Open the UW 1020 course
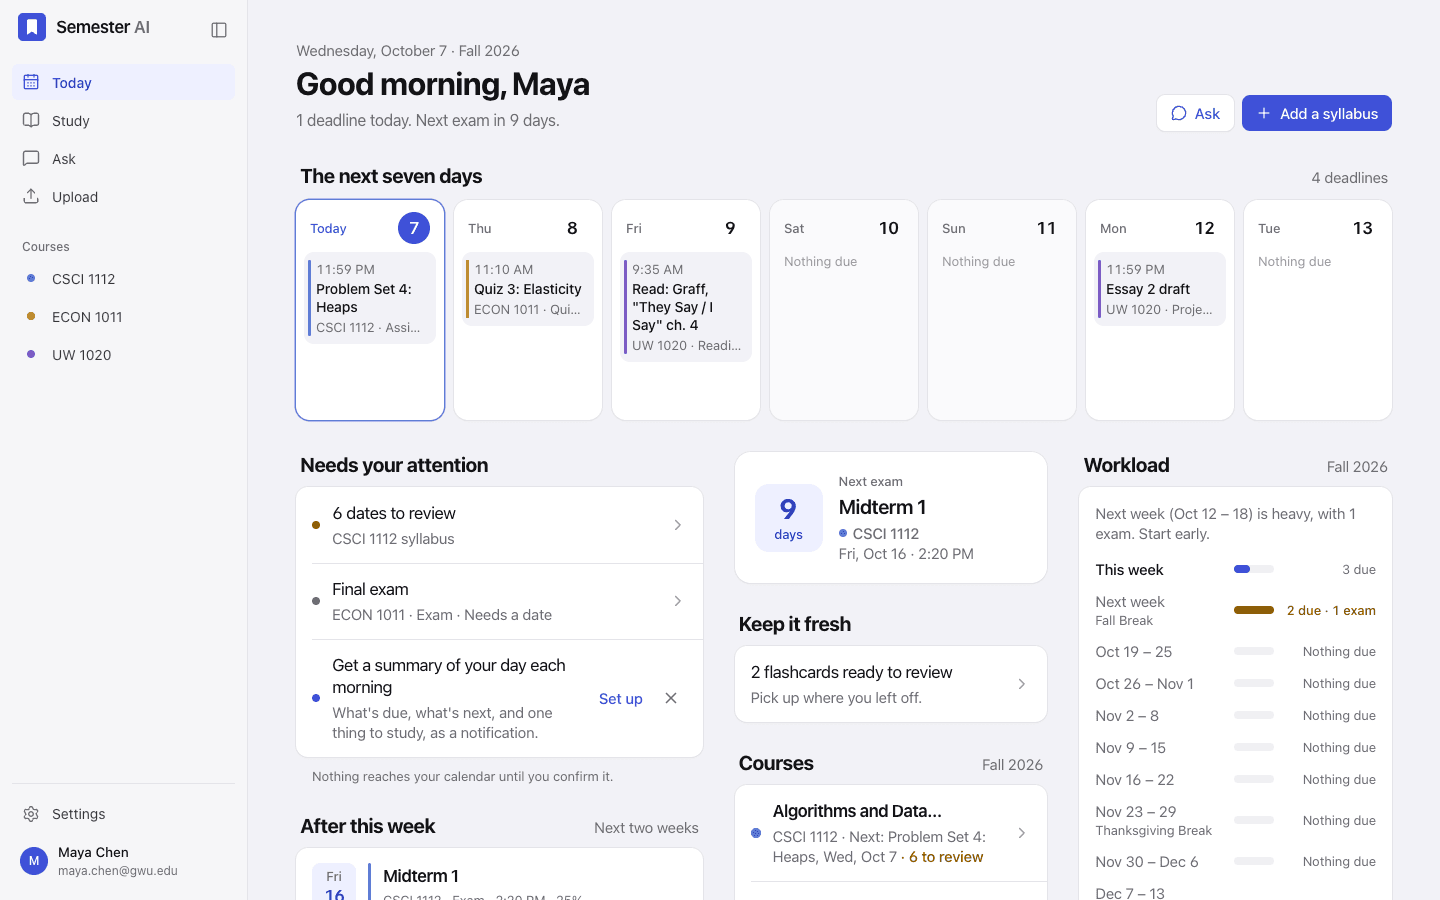This screenshot has width=1440, height=900. (x=123, y=354)
